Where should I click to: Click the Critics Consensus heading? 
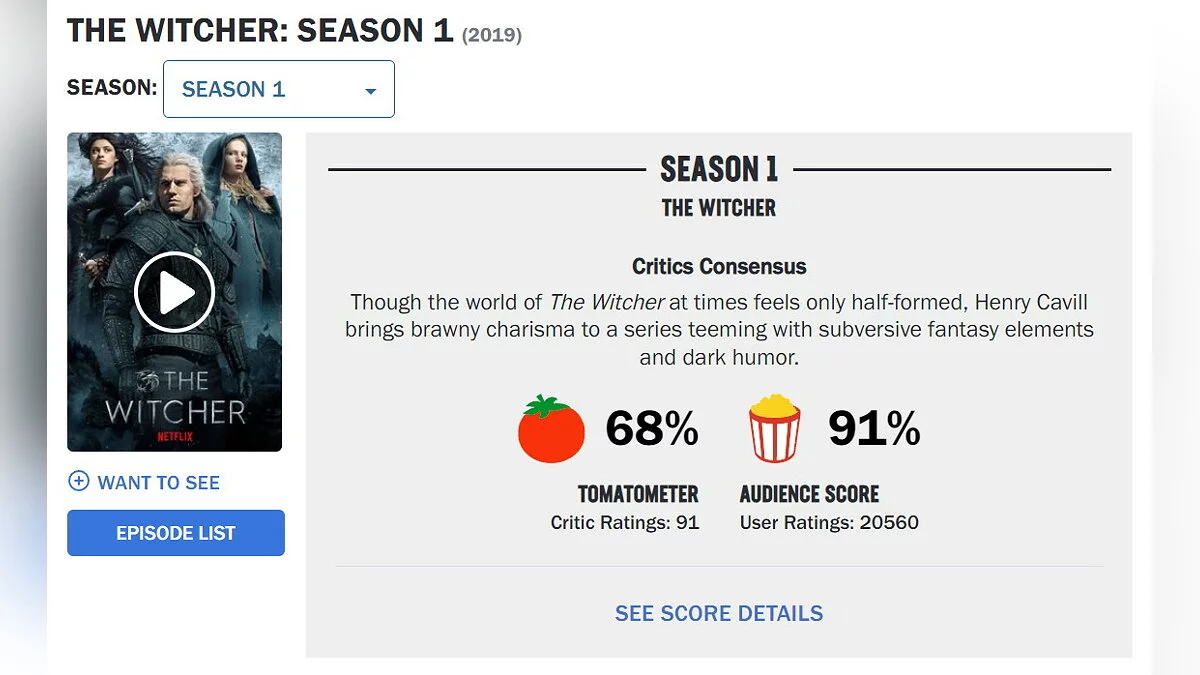click(x=719, y=267)
